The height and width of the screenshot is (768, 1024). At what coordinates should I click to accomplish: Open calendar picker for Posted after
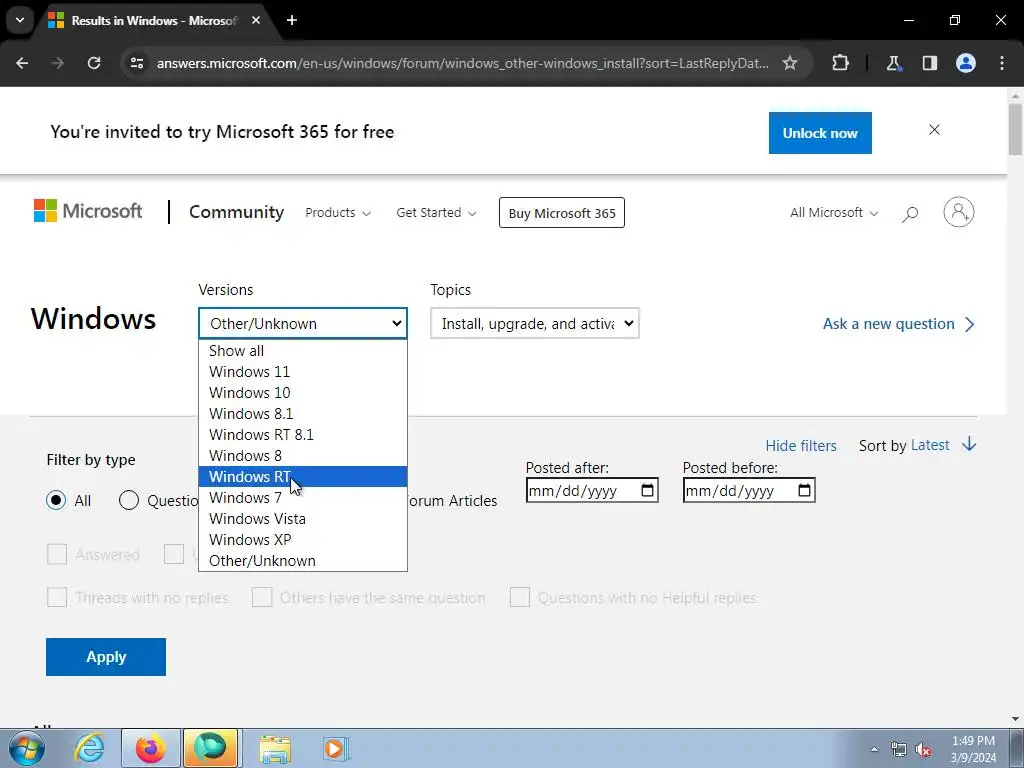coord(647,490)
